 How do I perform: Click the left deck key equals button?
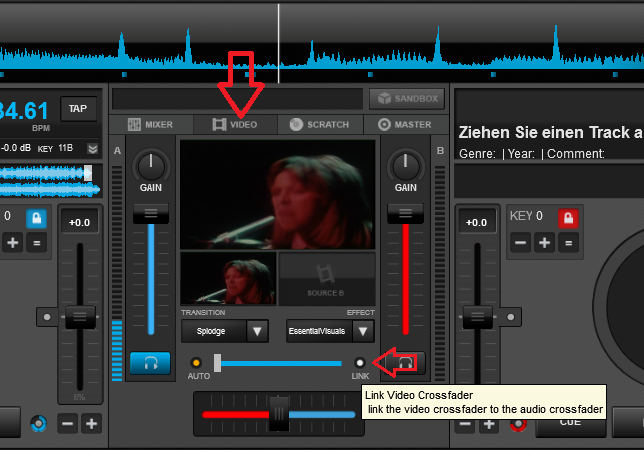point(37,243)
